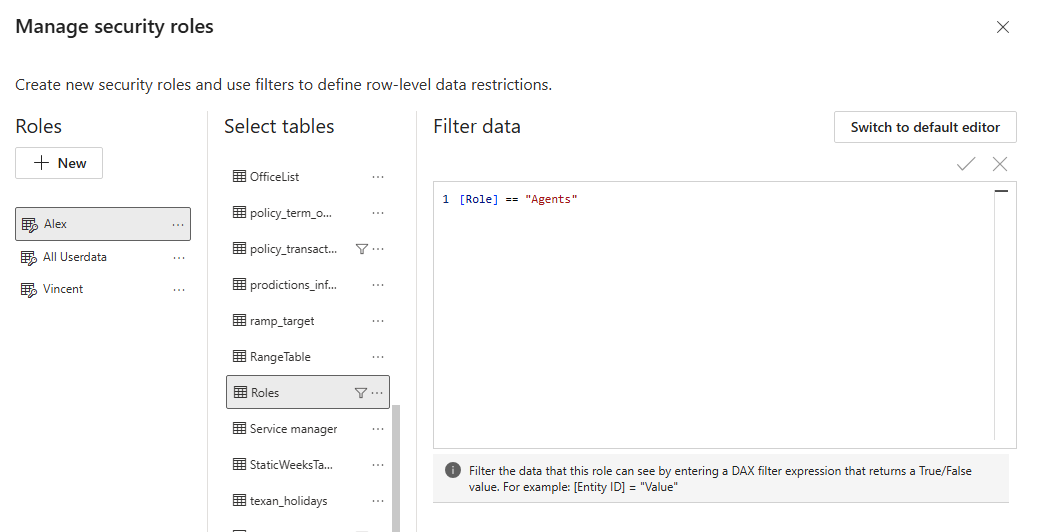The height and width of the screenshot is (532, 1037).
Task: Click the X icon to discard filter changes
Action: coord(1000,164)
